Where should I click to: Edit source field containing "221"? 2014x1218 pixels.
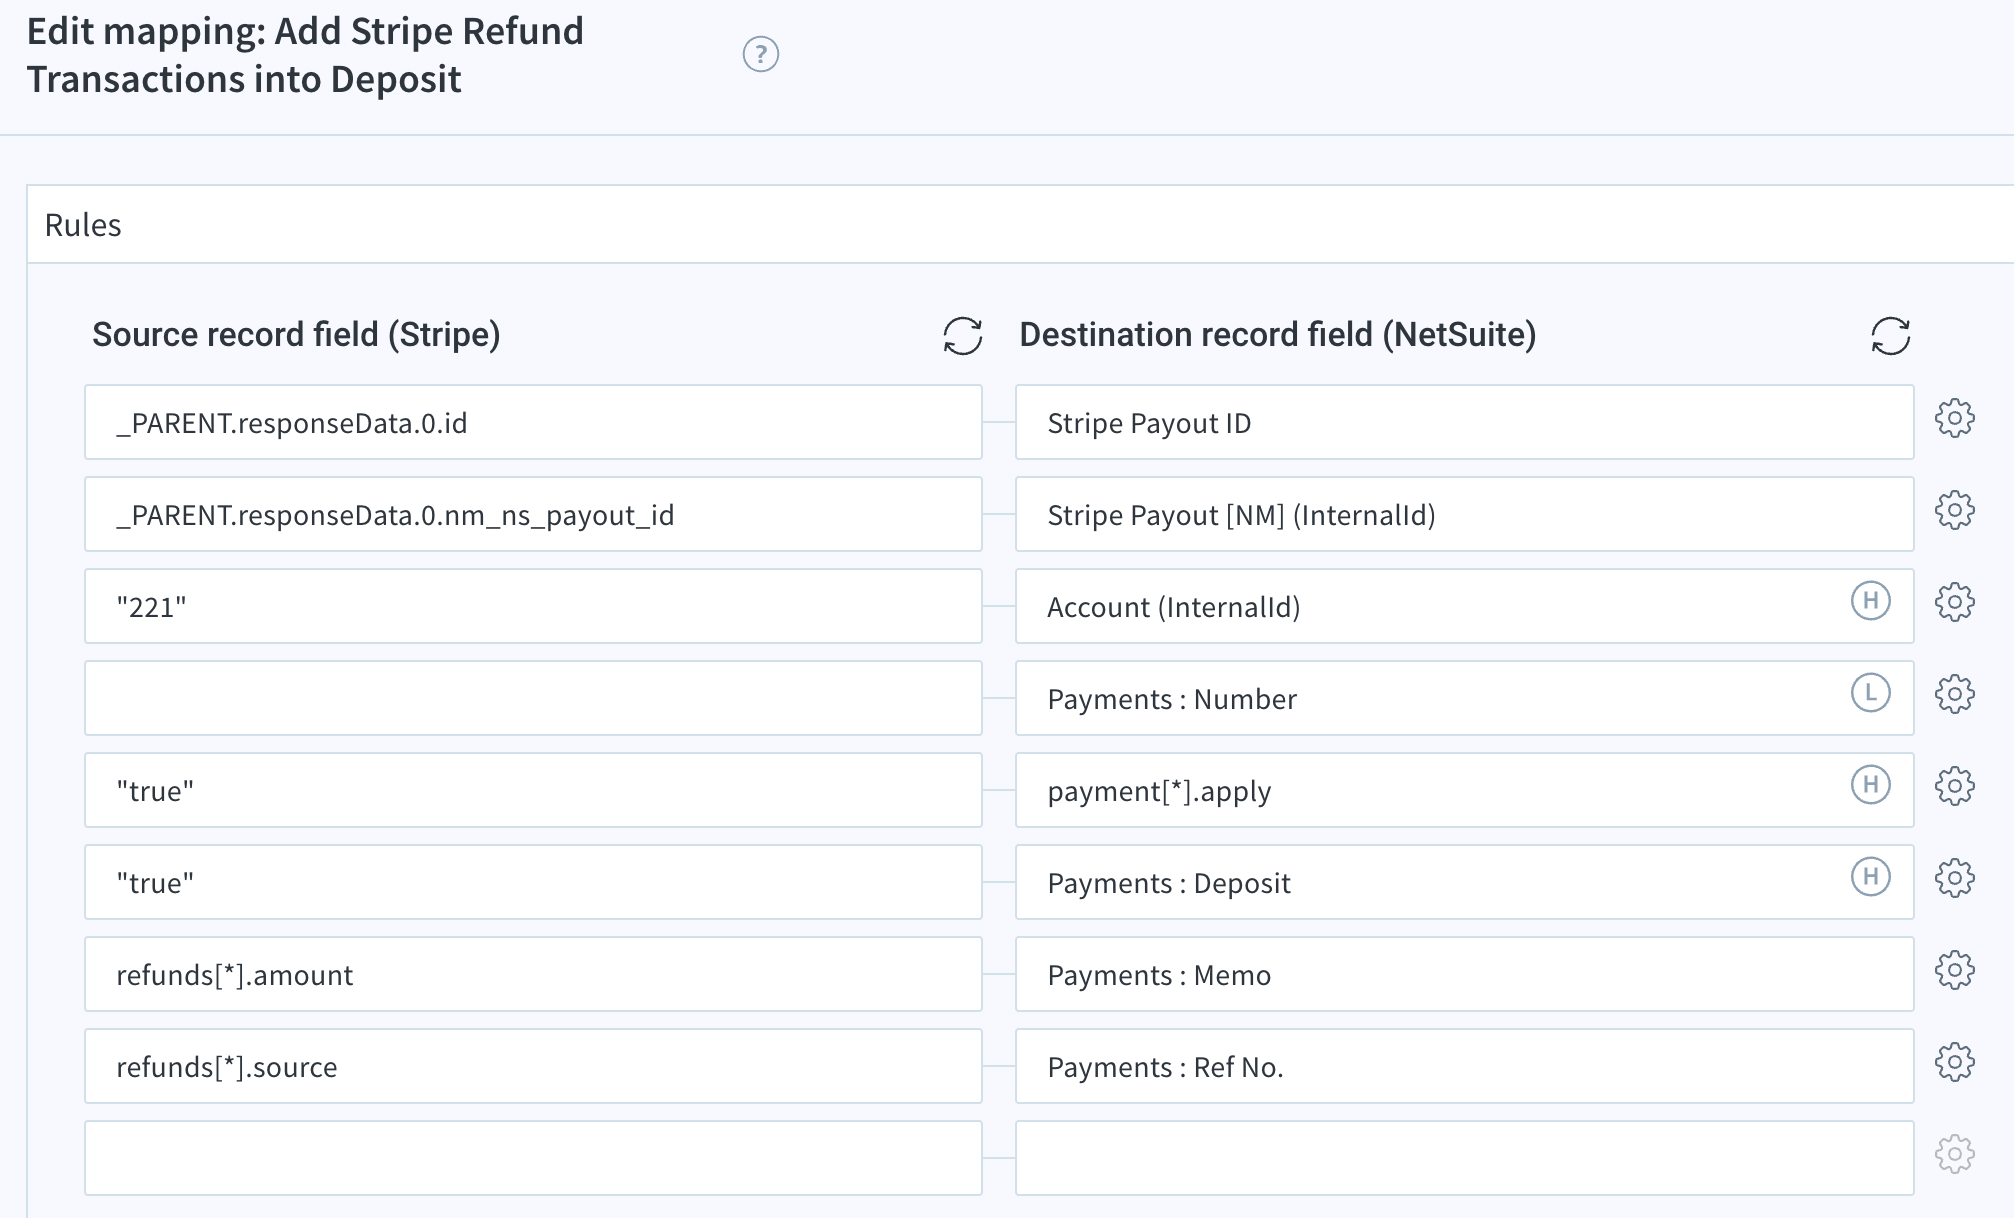(x=533, y=606)
